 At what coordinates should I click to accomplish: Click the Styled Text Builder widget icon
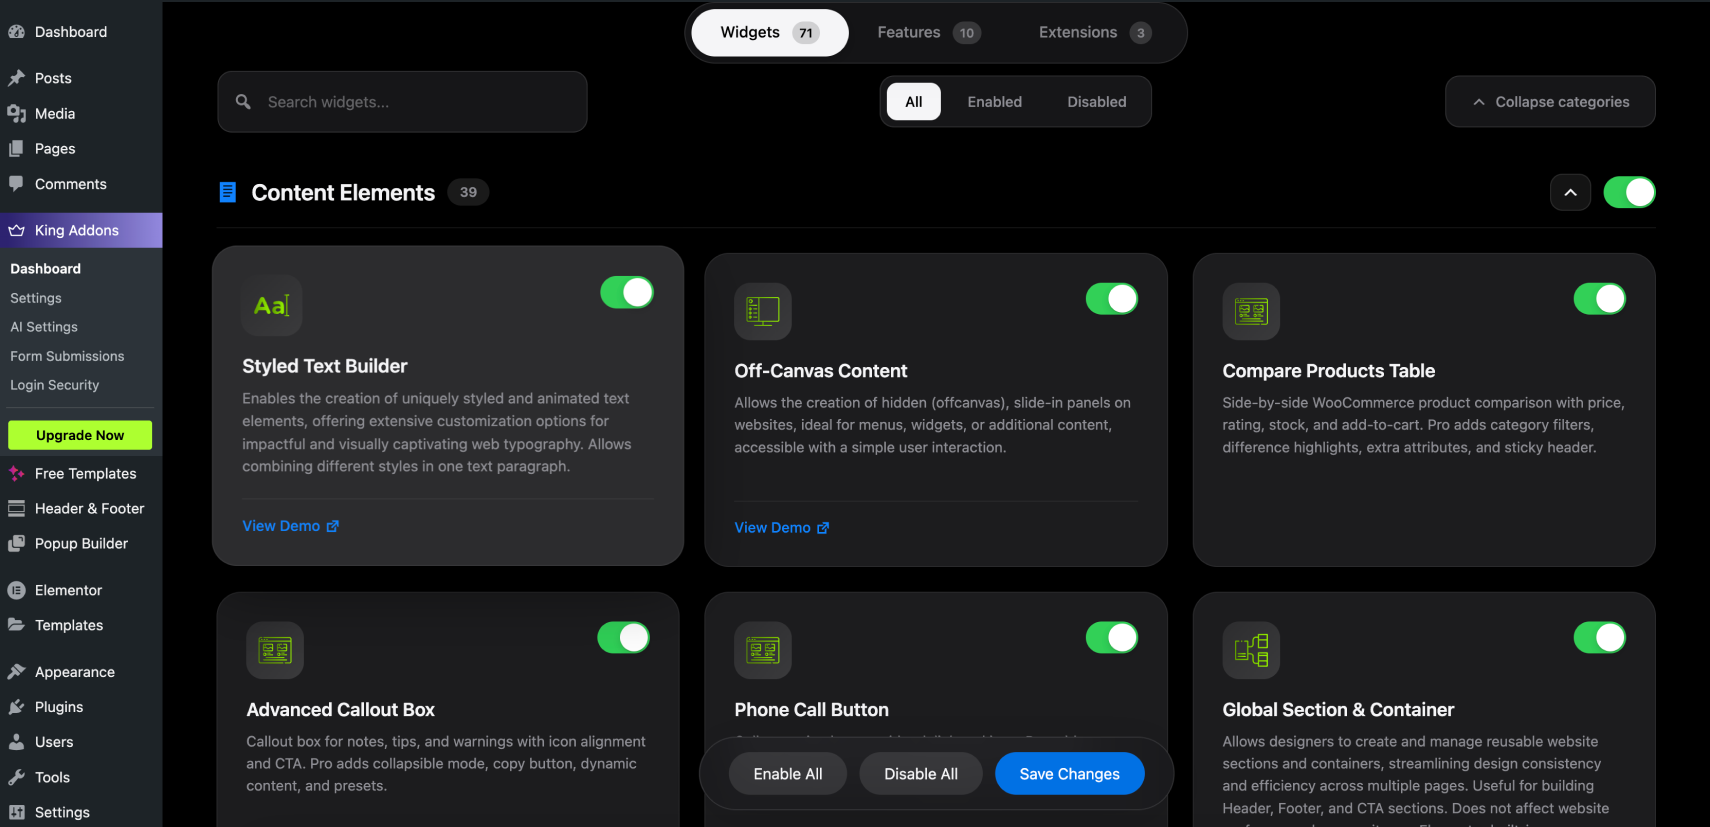(272, 305)
